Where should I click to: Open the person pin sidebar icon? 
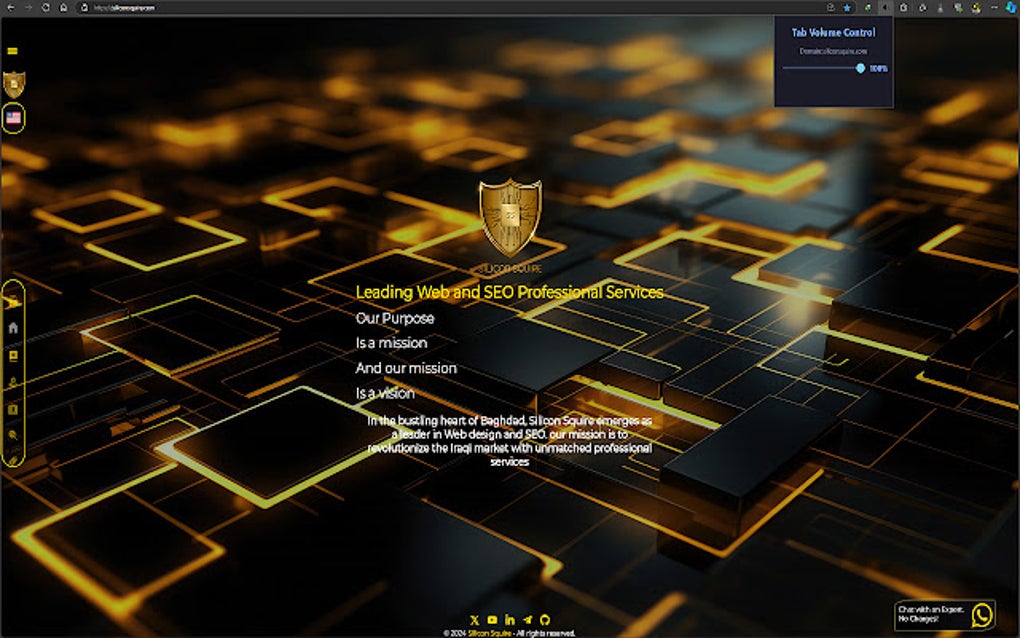[13, 382]
